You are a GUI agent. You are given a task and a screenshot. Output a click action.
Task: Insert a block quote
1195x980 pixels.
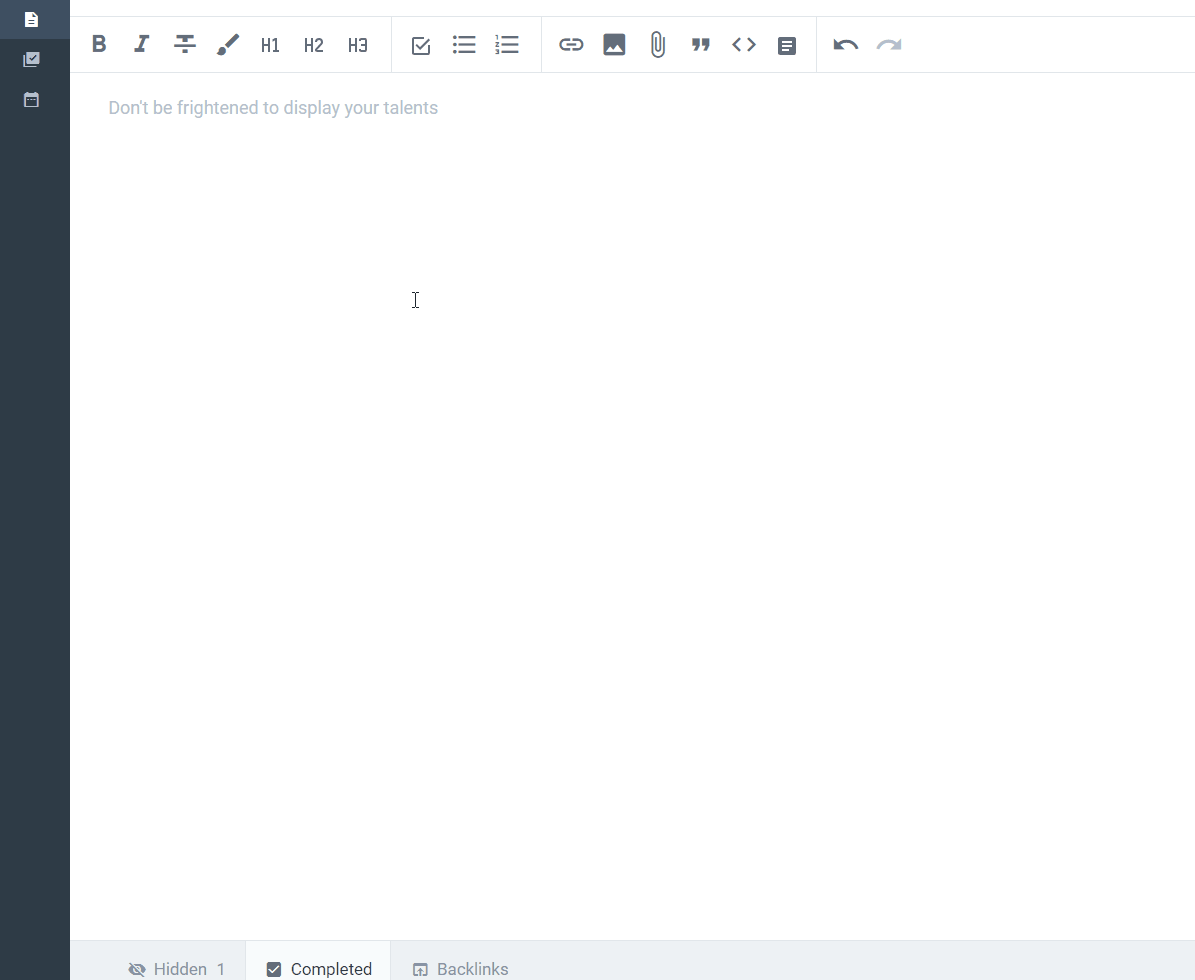(700, 45)
